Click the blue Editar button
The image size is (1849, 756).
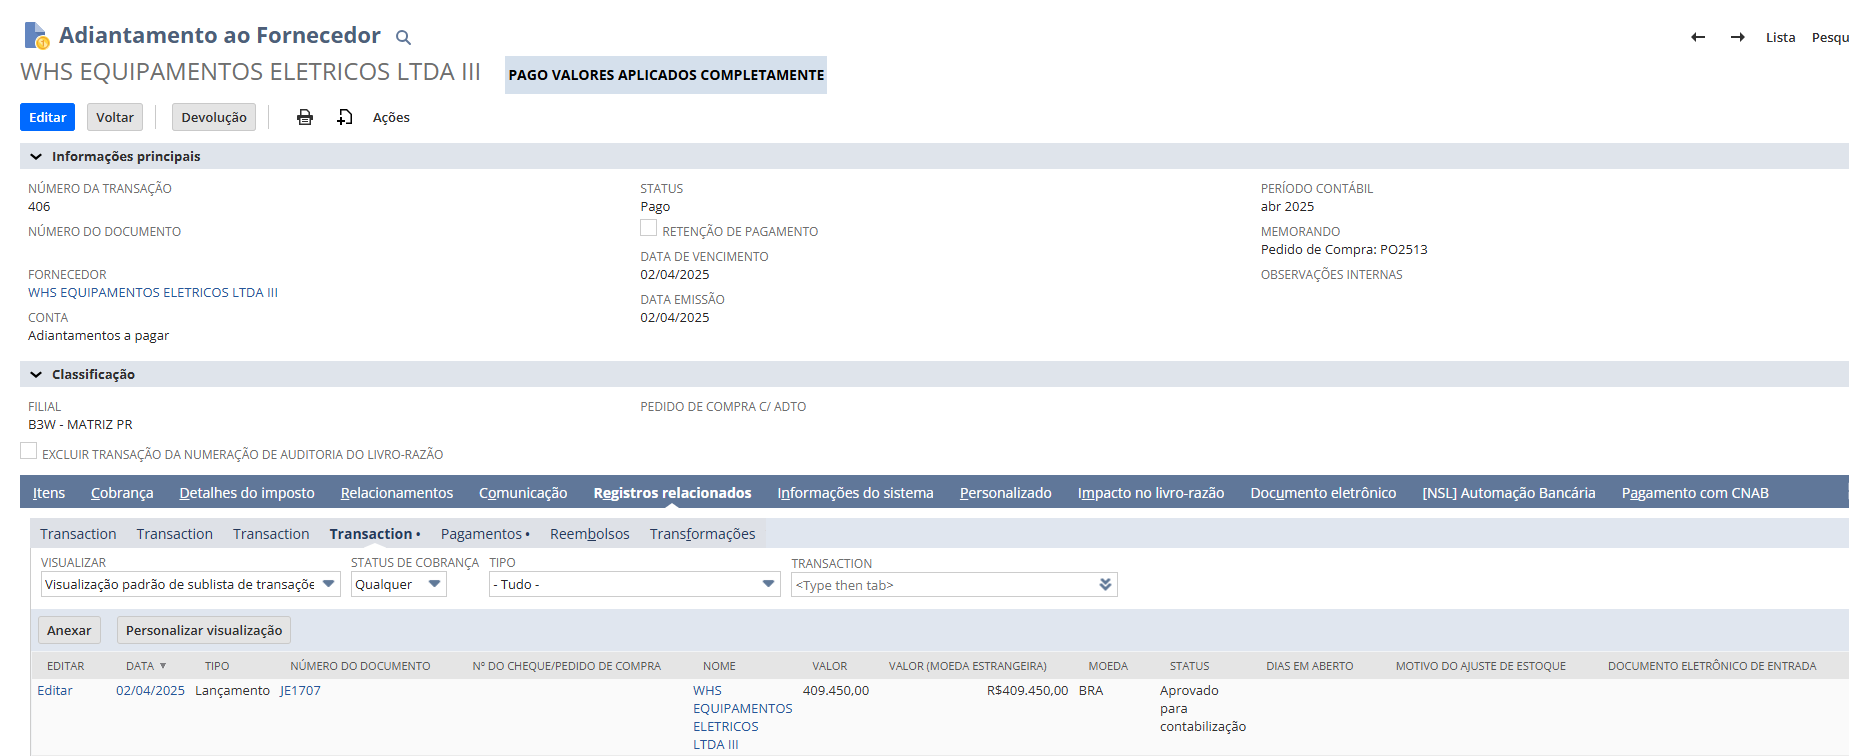coord(47,117)
